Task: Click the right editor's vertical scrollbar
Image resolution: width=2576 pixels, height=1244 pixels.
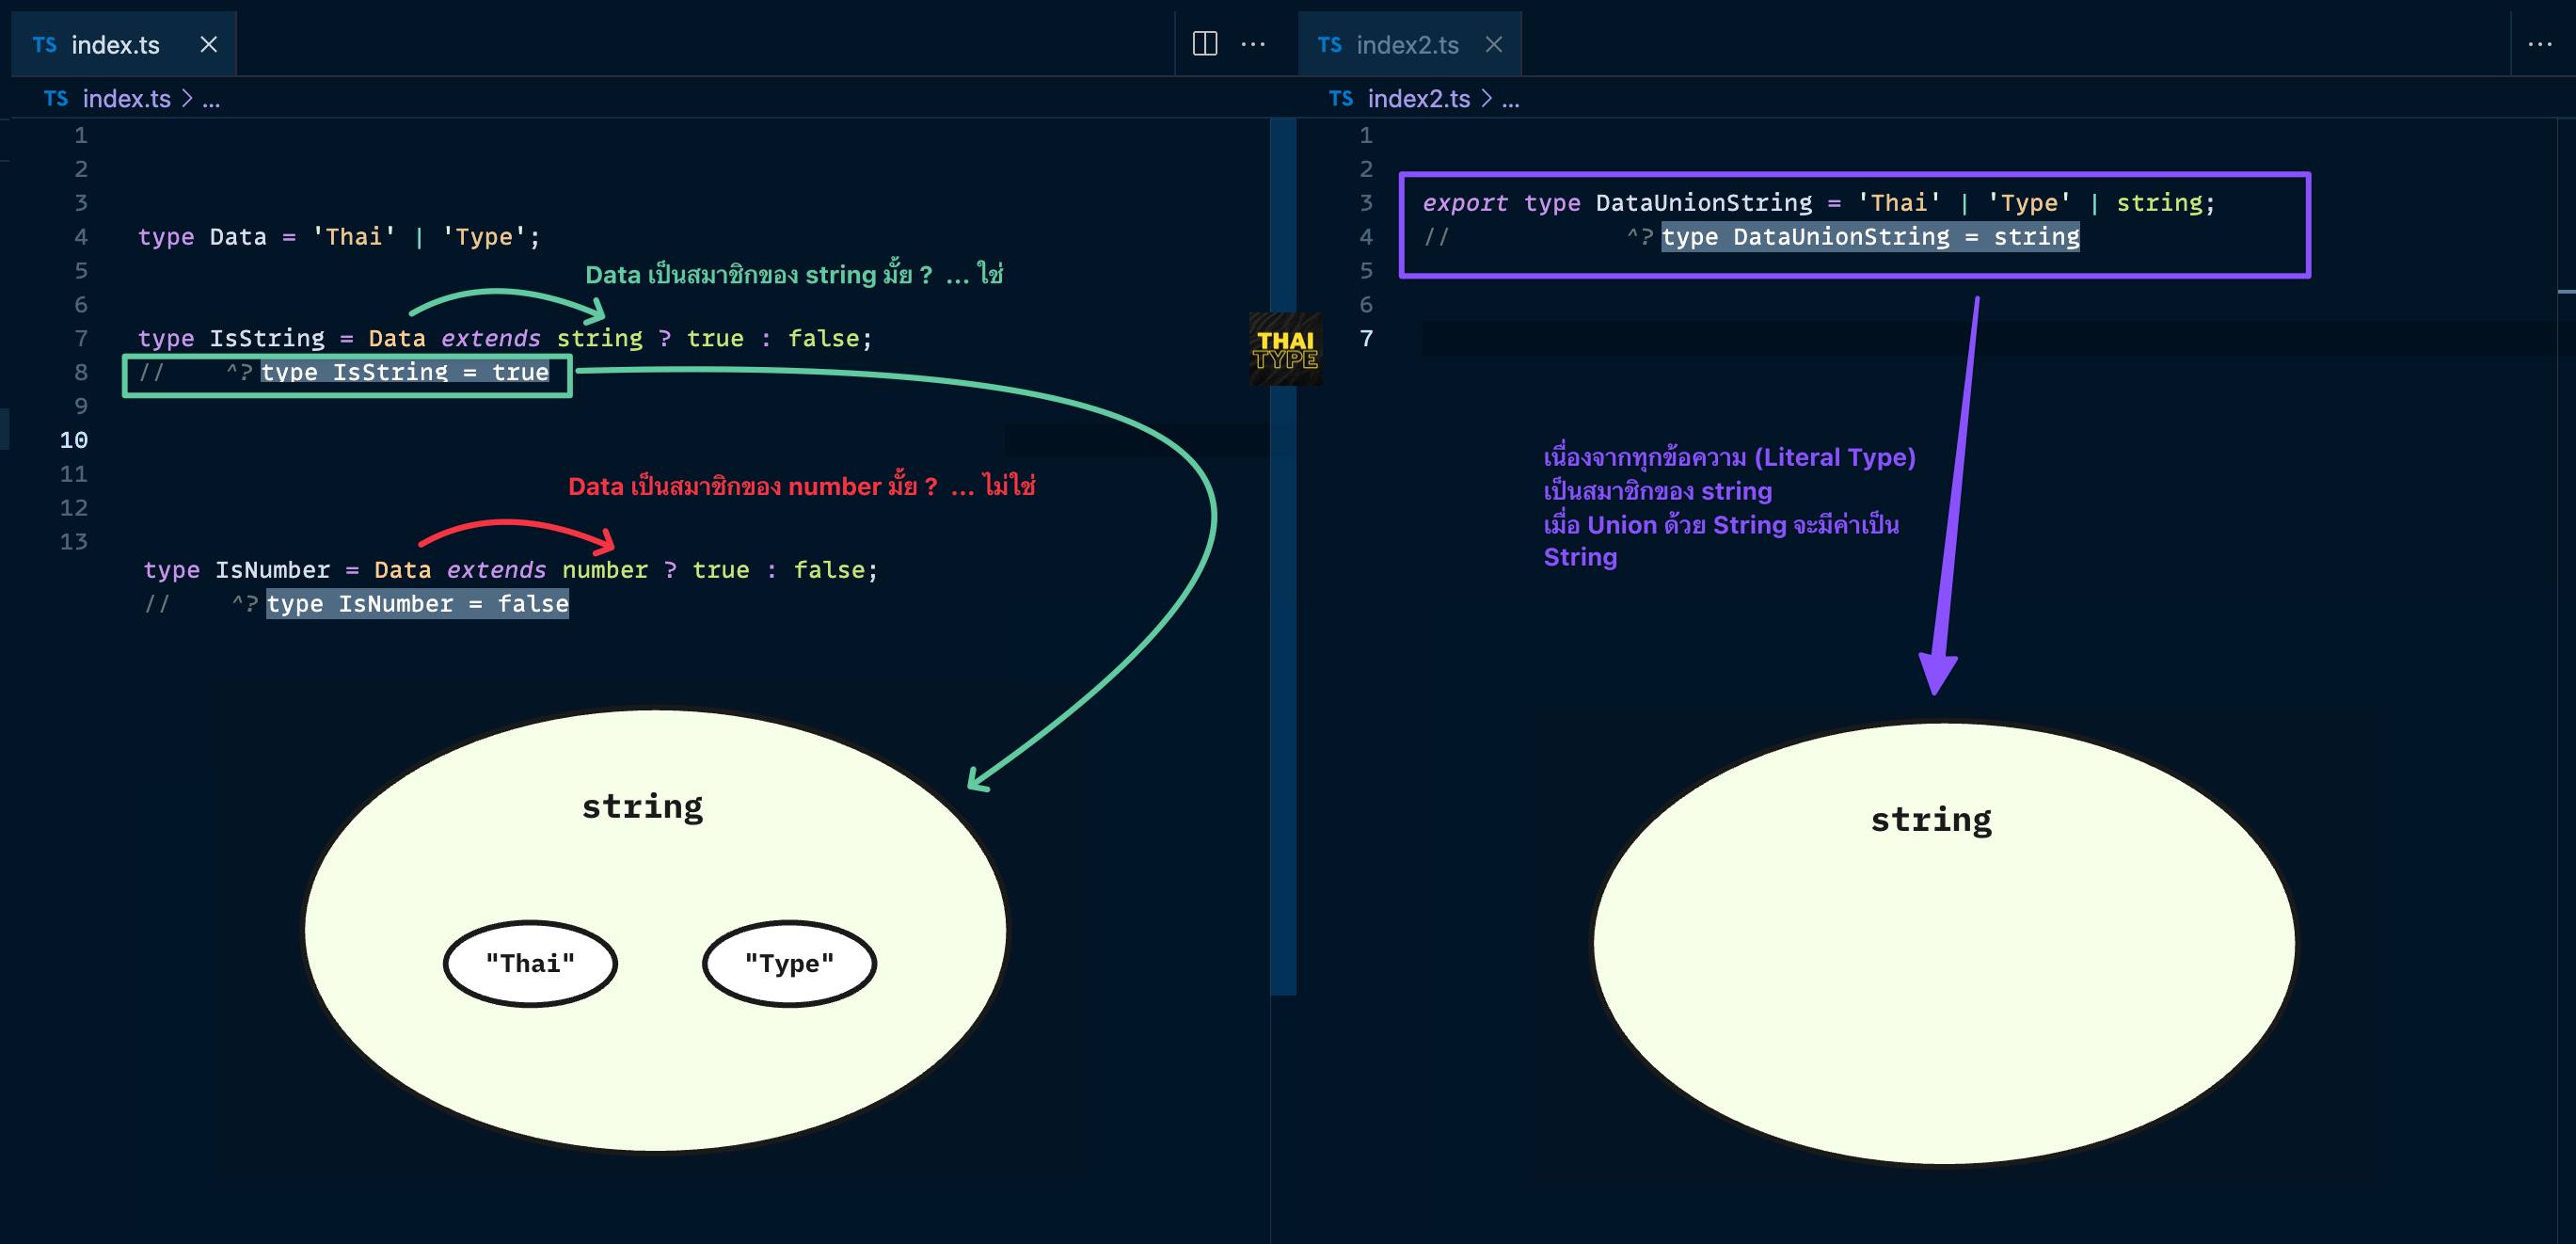Action: click(2566, 680)
